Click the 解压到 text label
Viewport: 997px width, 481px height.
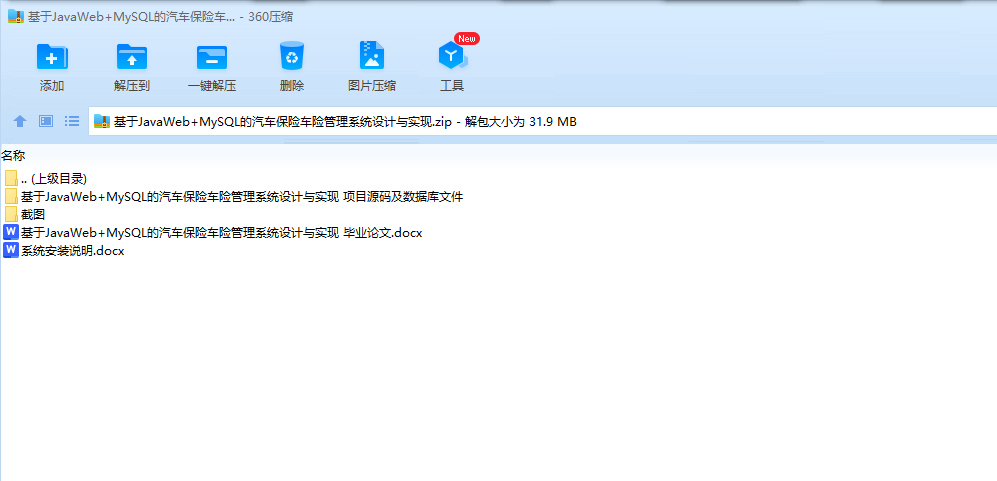tap(132, 86)
